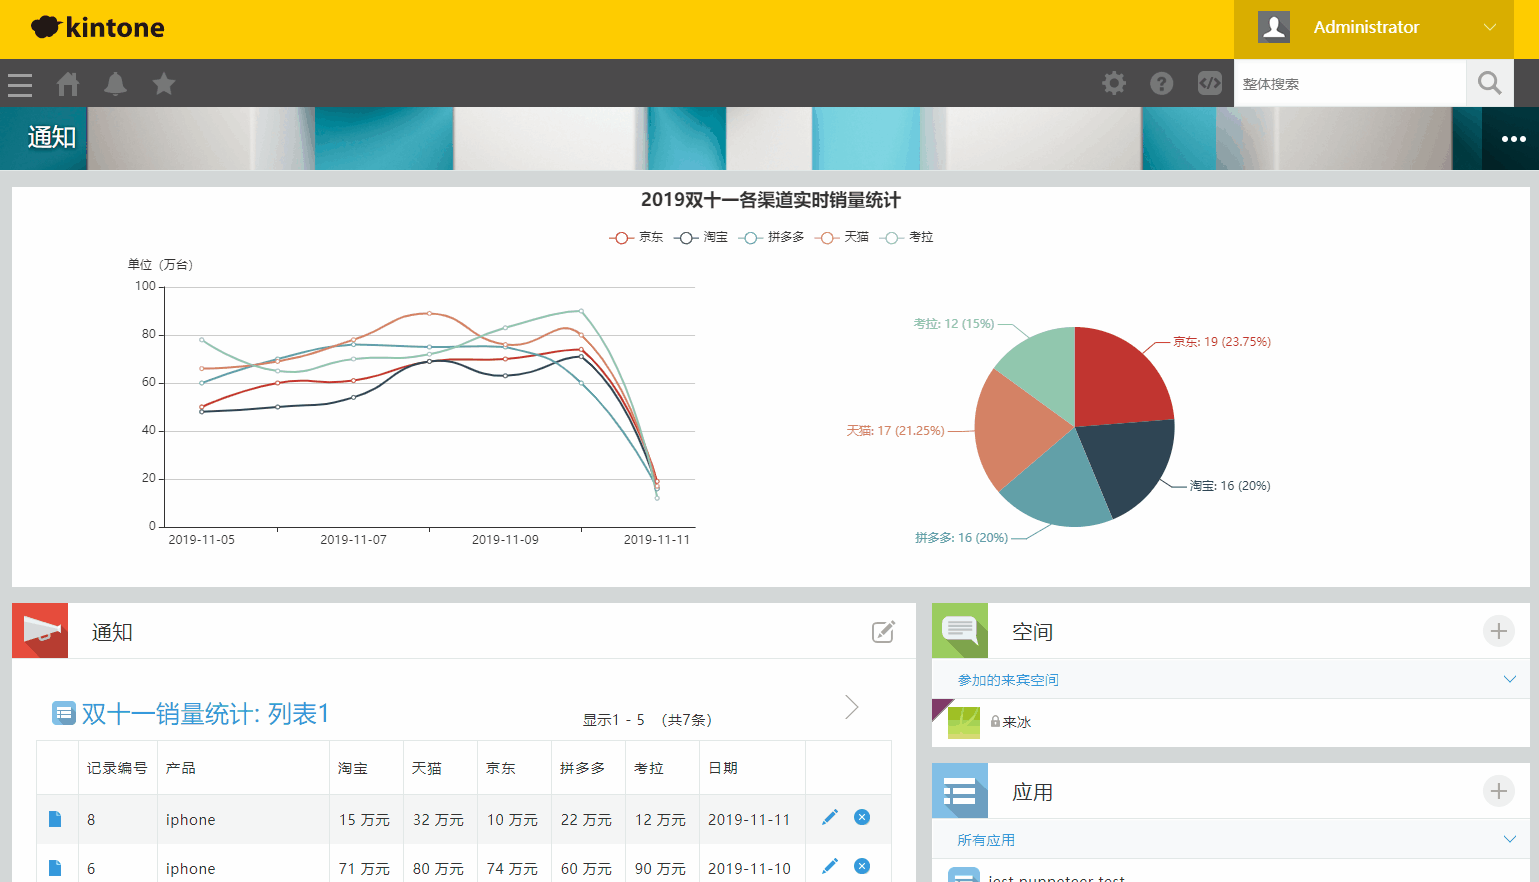The height and width of the screenshot is (882, 1539).
Task: Edit record 8 with pencil icon
Action: (x=830, y=818)
